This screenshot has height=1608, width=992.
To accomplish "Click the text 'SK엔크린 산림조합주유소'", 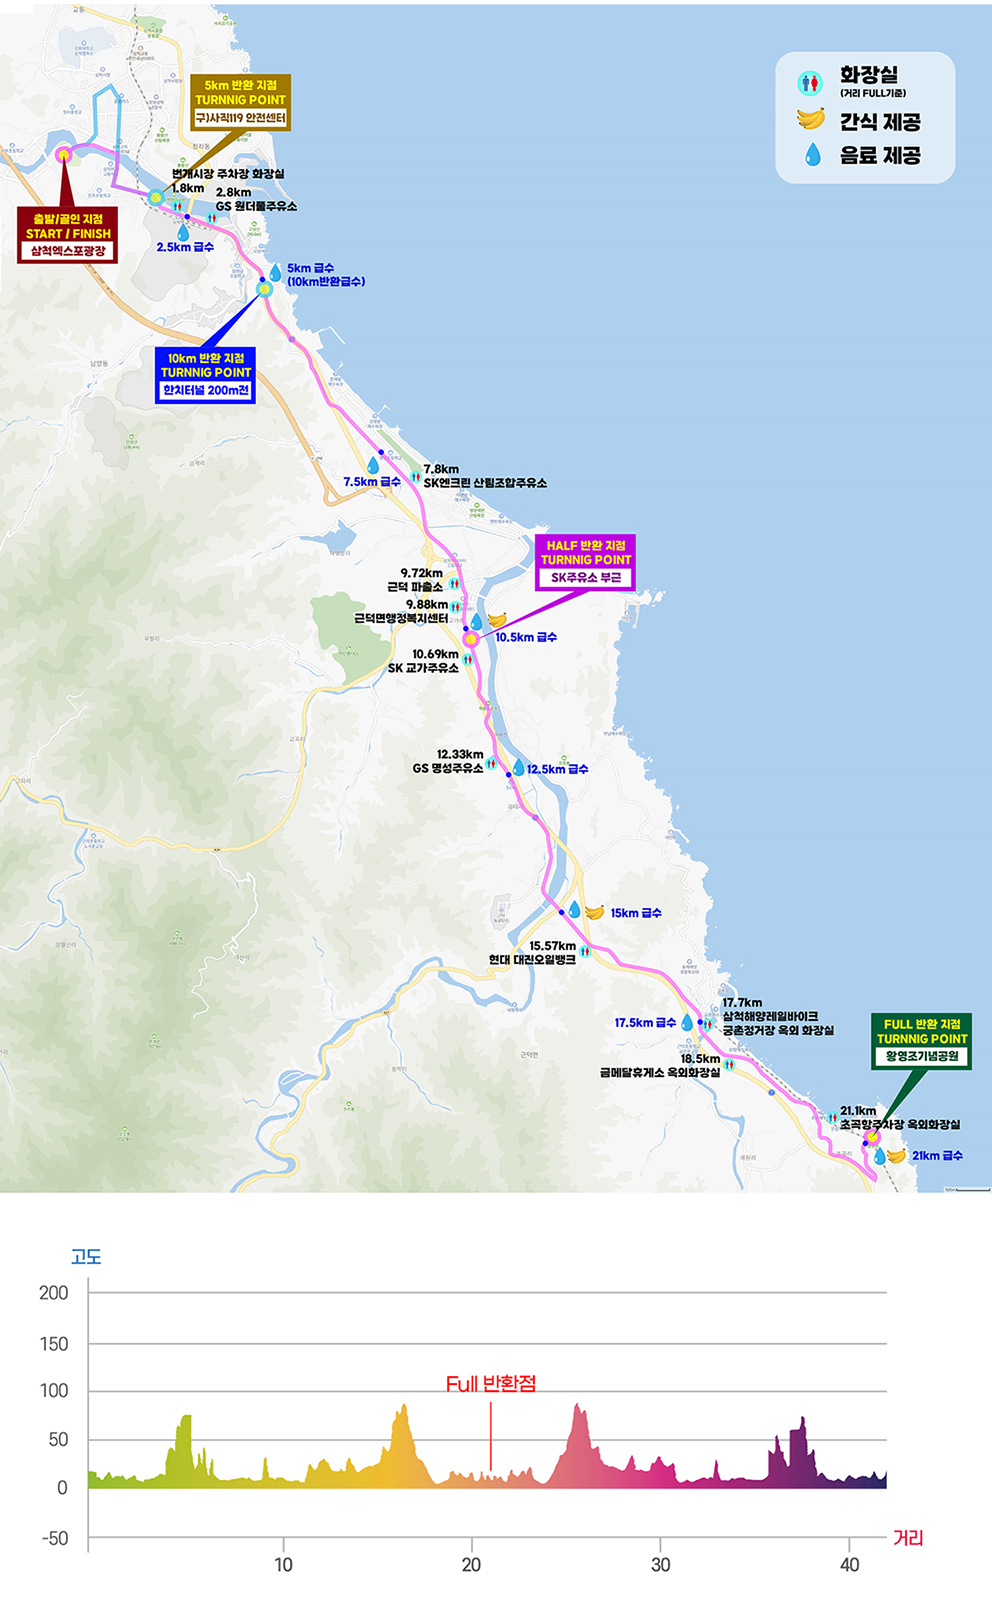I will 485,483.
